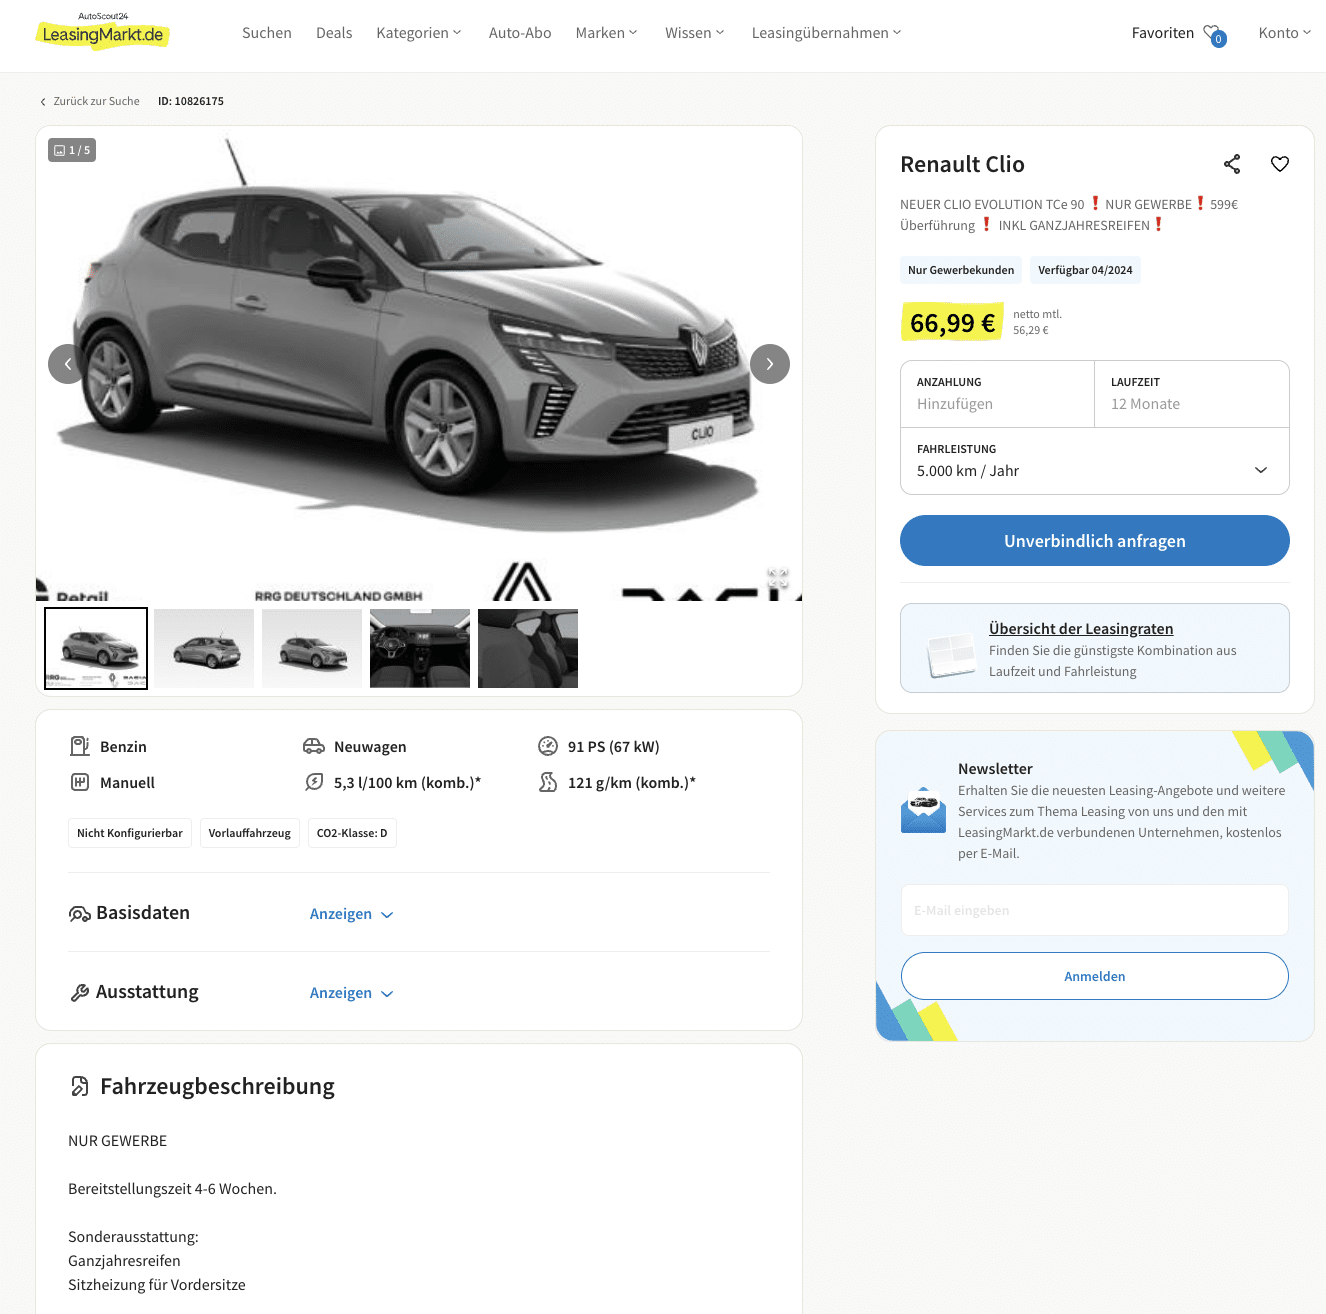The width and height of the screenshot is (1326, 1314).
Task: Open the Marken dropdown menu
Action: tap(606, 33)
